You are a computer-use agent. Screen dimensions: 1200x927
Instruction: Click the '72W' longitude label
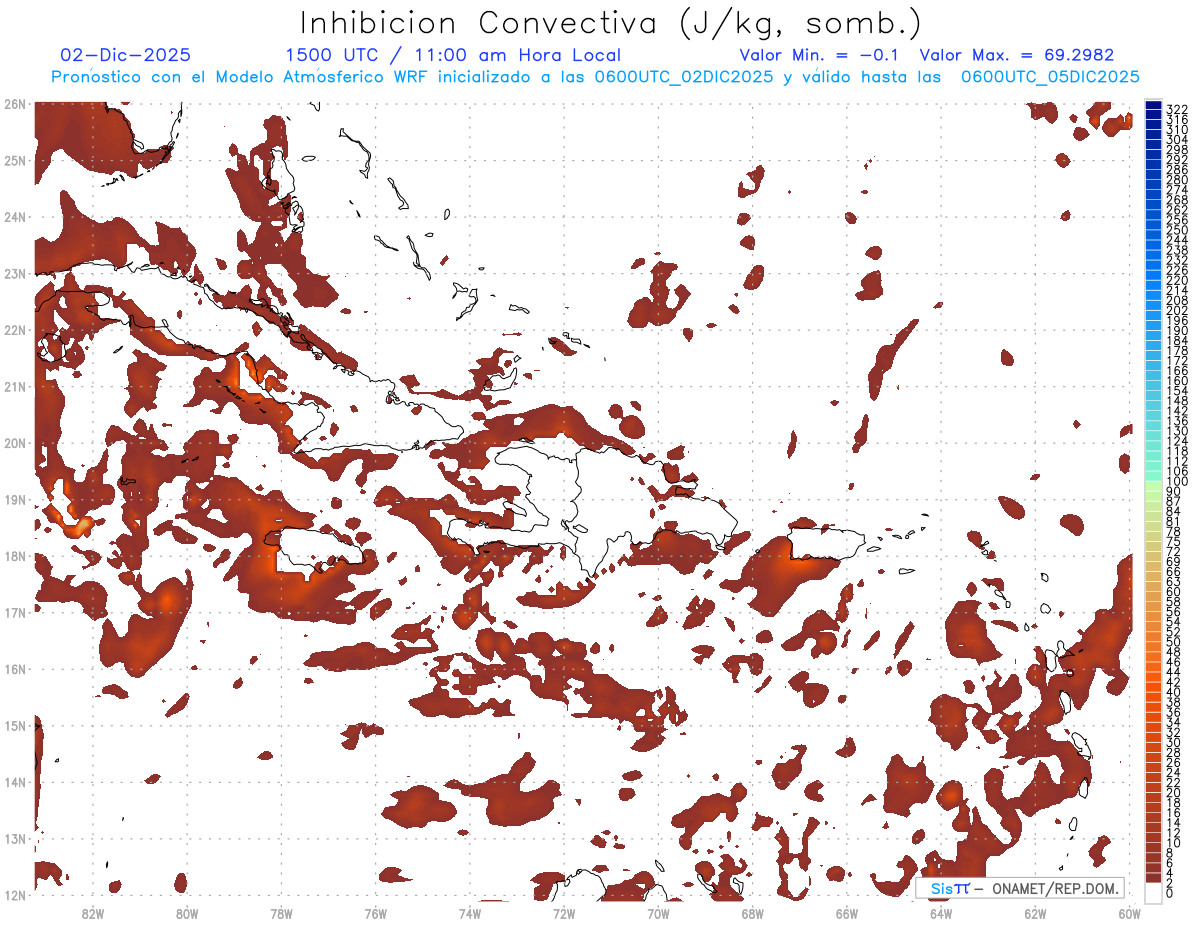click(x=564, y=912)
